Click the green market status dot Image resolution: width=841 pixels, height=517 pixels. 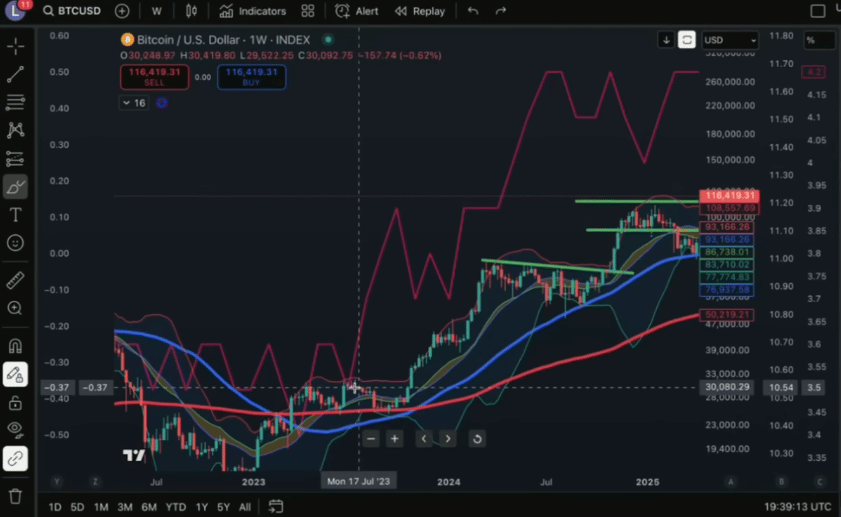[328, 40]
